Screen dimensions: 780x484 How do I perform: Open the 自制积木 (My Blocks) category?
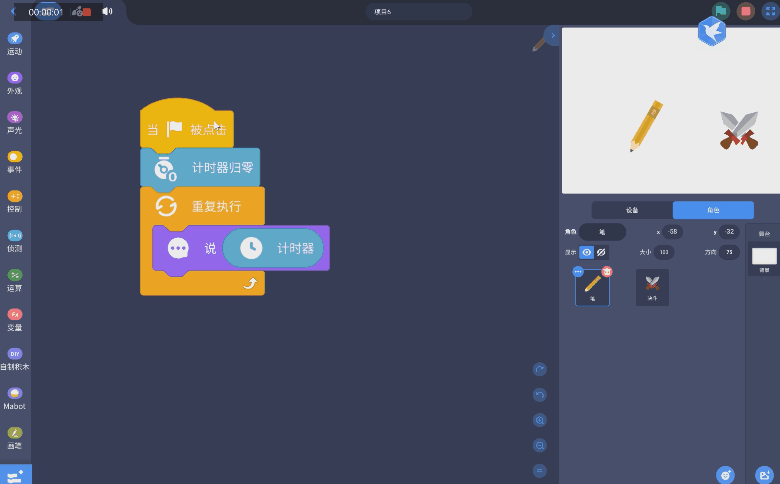14,359
